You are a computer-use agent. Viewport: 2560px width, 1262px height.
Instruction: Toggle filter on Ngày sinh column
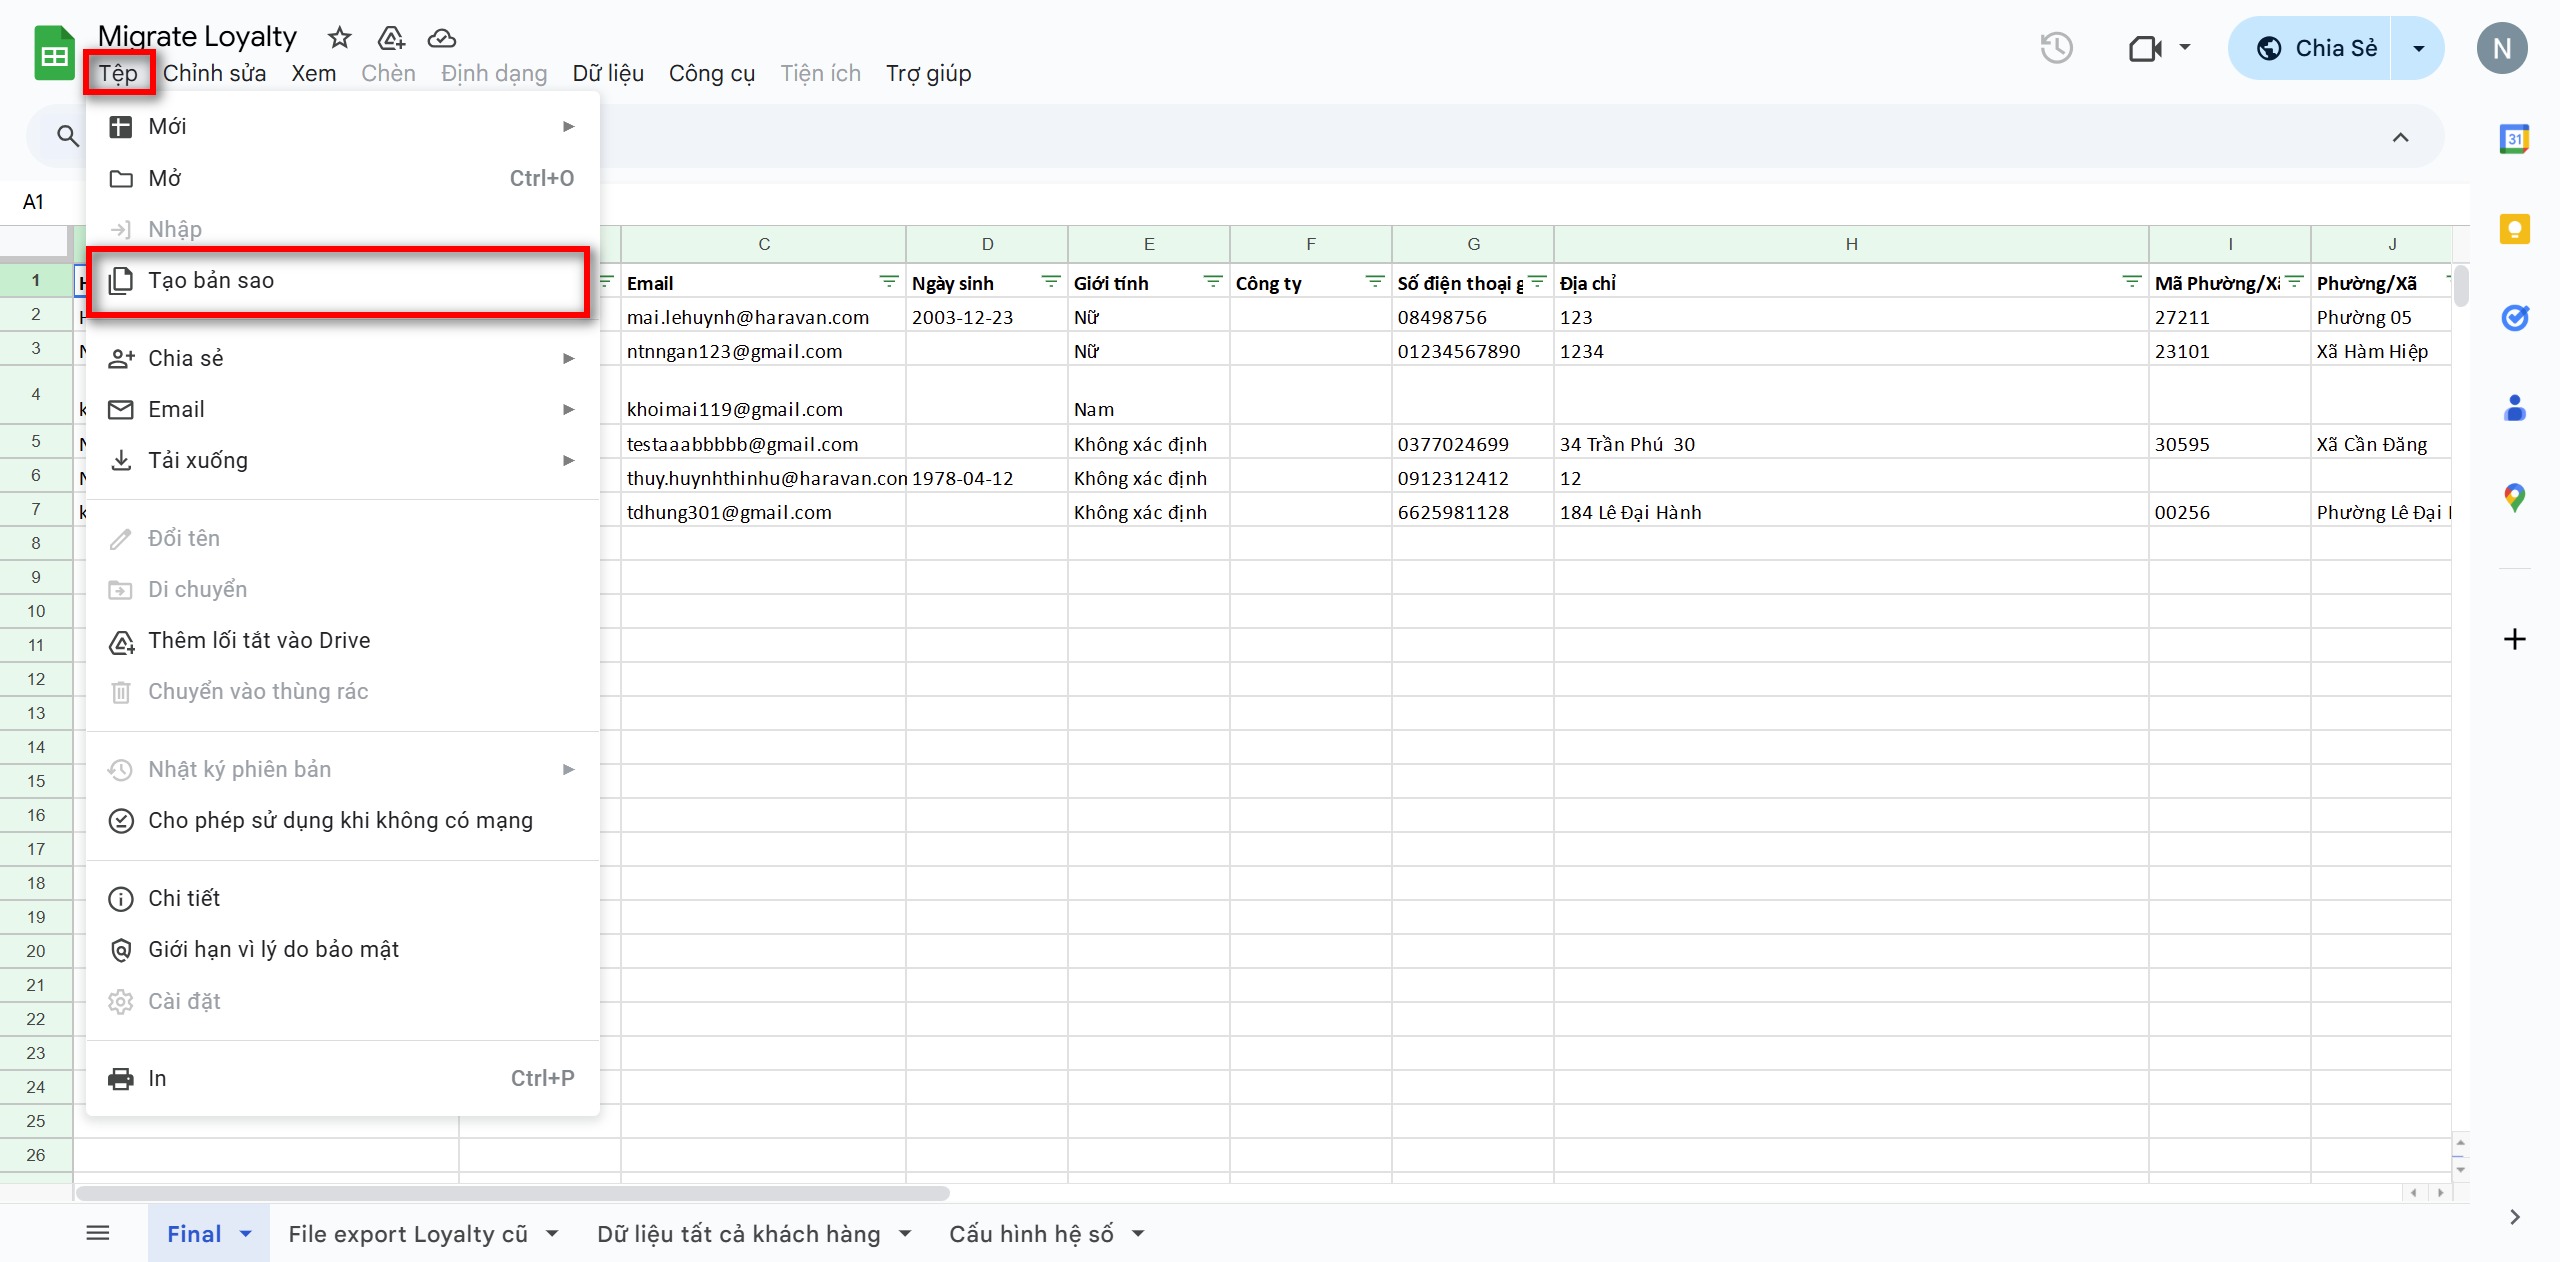1050,283
